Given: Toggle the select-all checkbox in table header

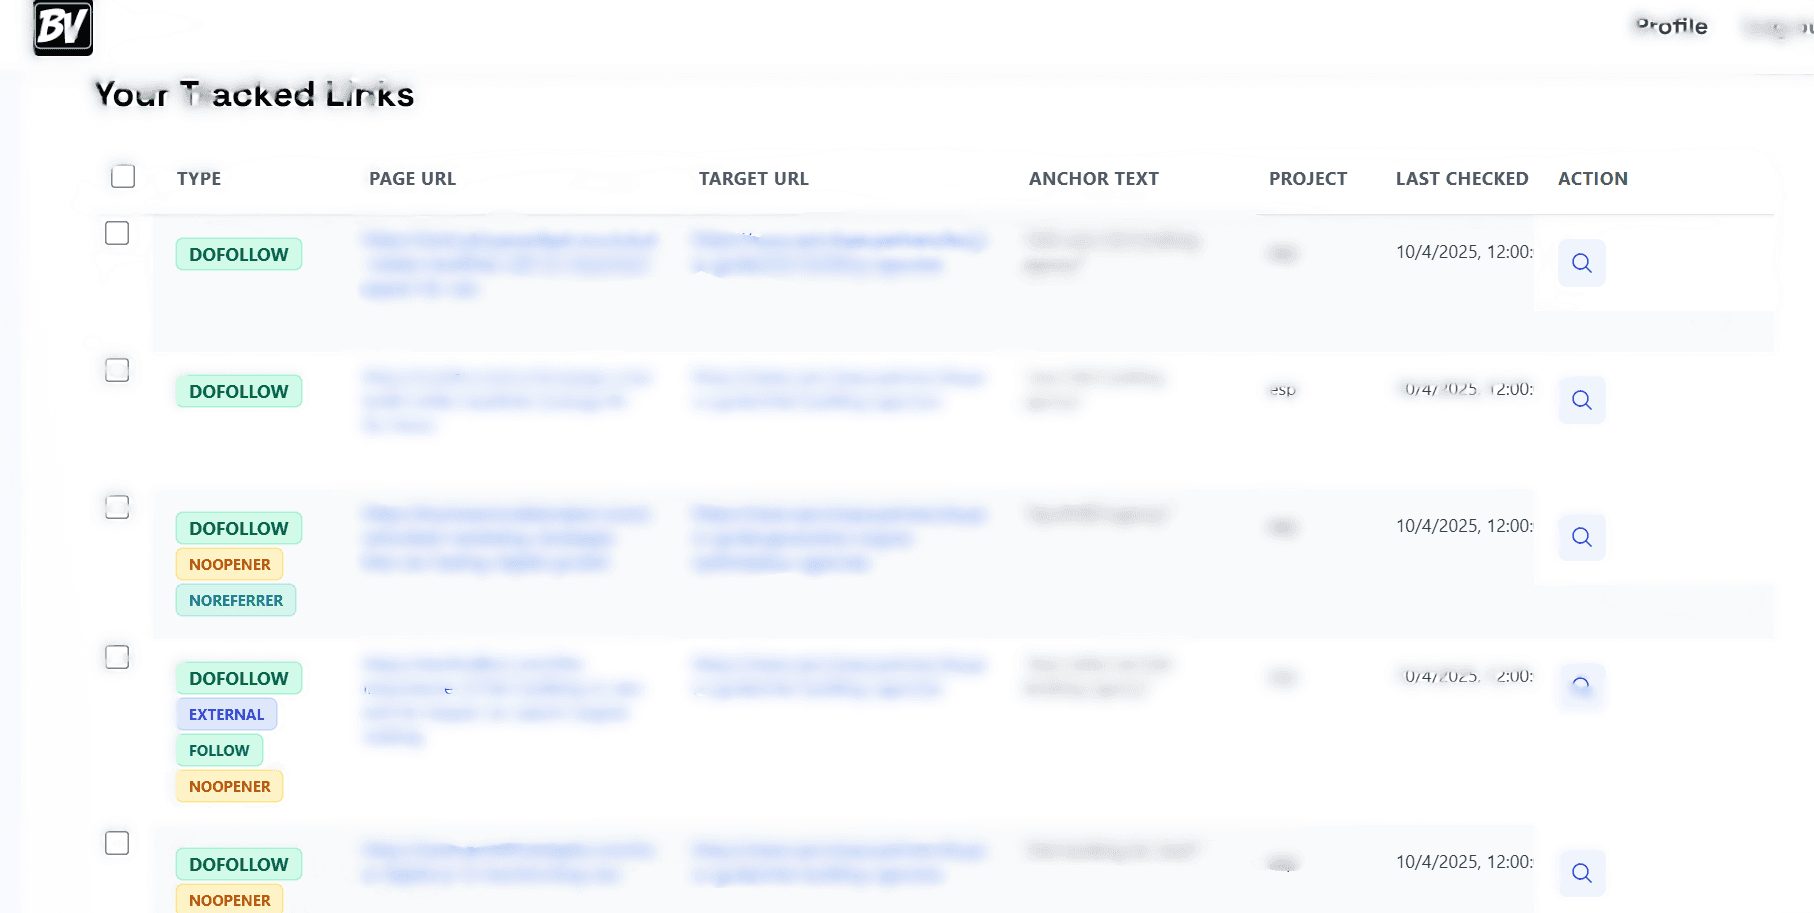Looking at the screenshot, I should [x=123, y=177].
